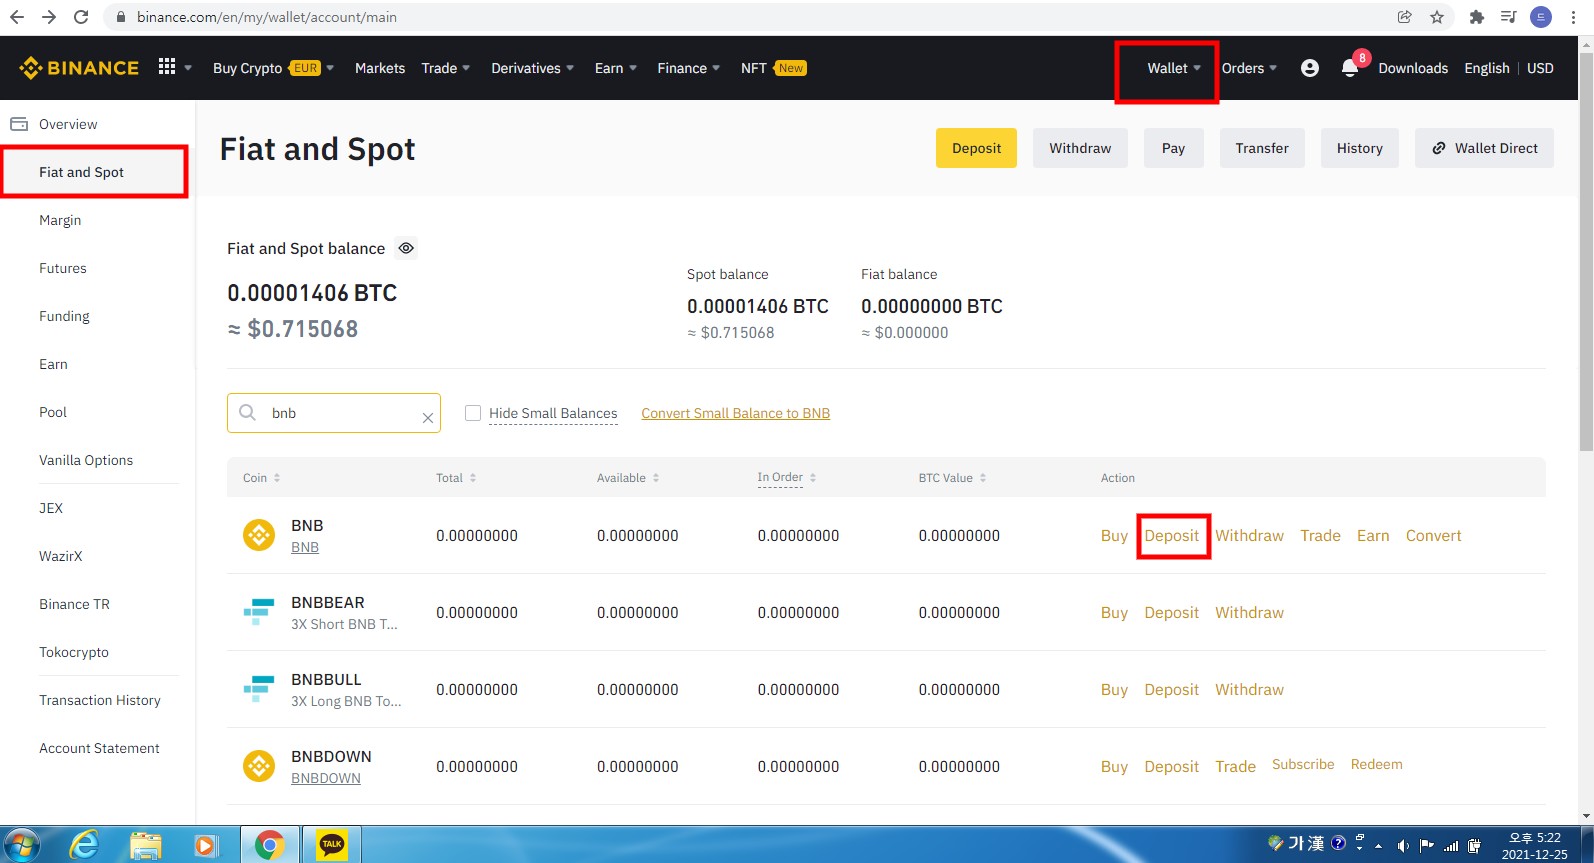Open the apps grid menu icon
Image resolution: width=1594 pixels, height=863 pixels.
click(x=167, y=67)
